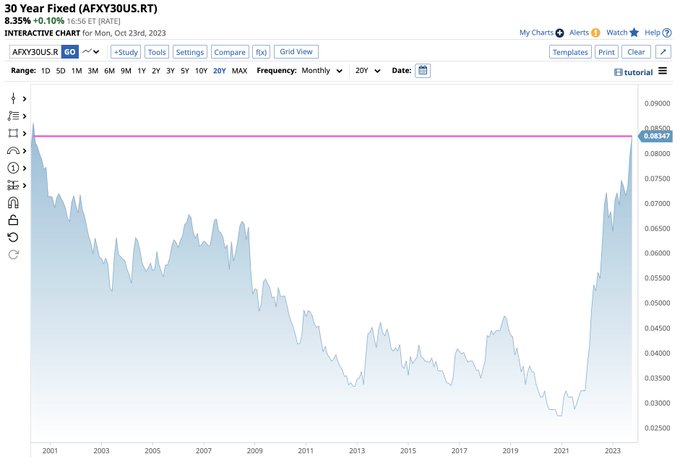Open the Frequency Monthly dropdown

point(322,71)
